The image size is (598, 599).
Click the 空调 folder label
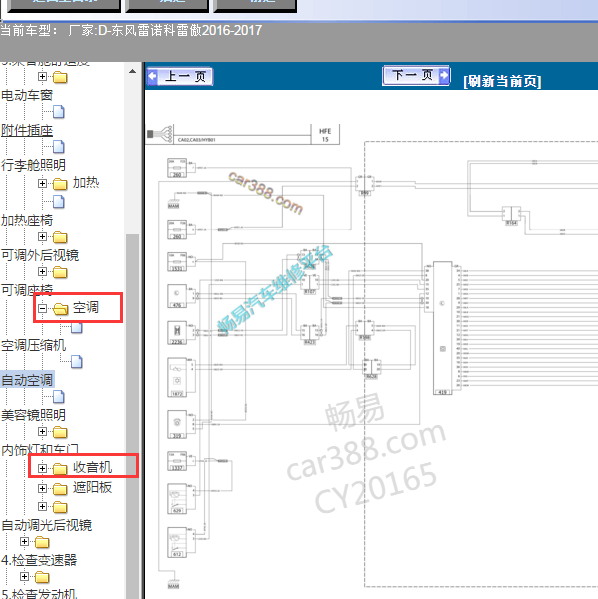point(86,307)
